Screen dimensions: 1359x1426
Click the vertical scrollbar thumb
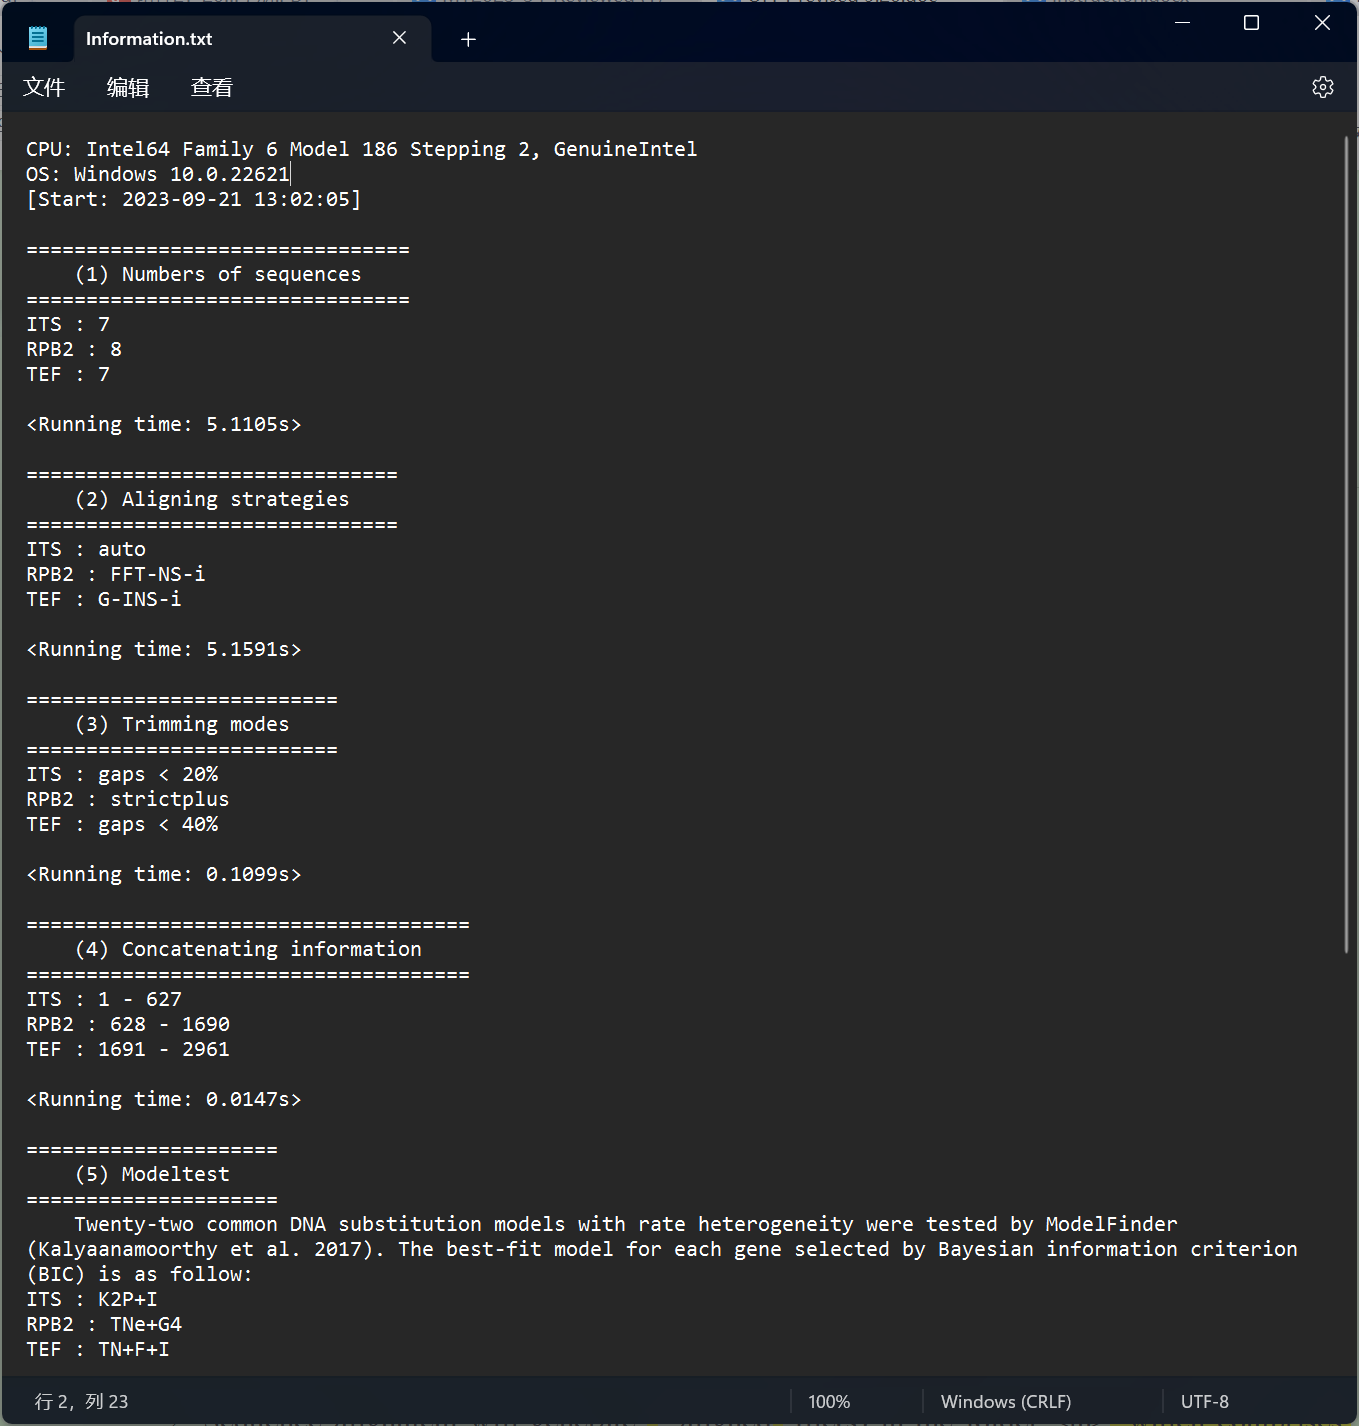point(1346,540)
